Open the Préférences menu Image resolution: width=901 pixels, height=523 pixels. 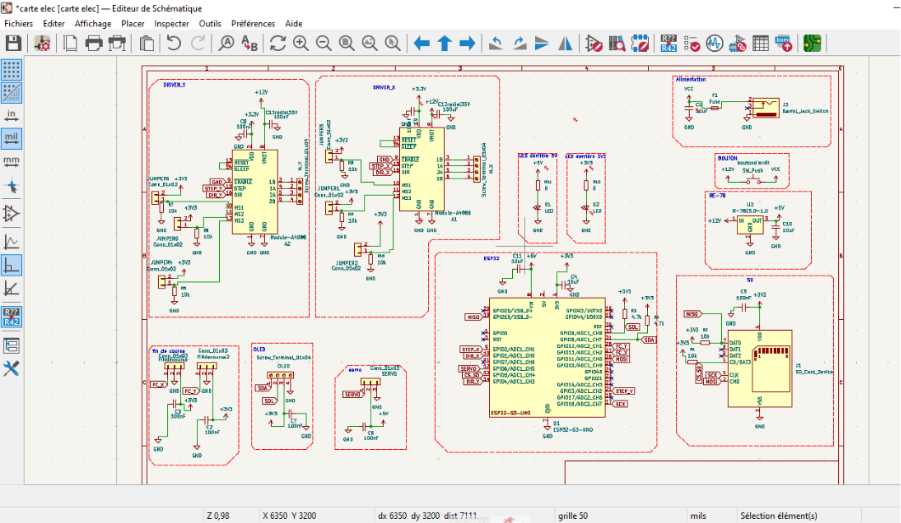tap(253, 24)
